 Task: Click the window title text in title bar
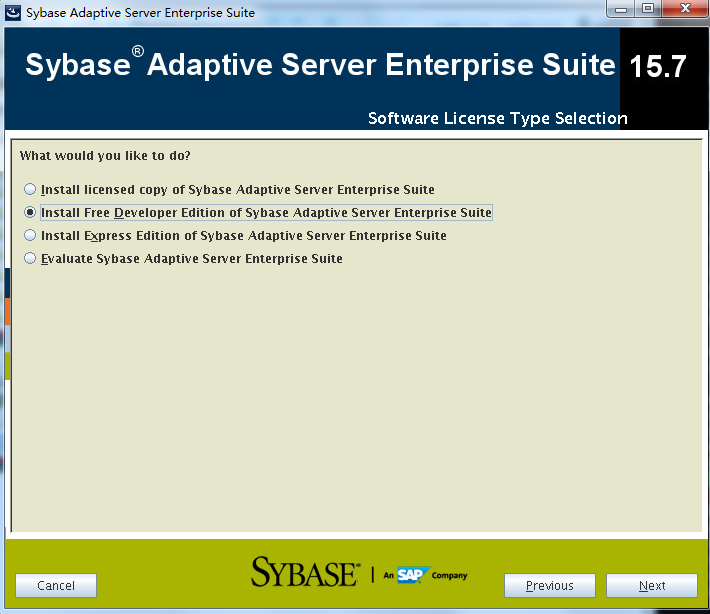coord(140,13)
